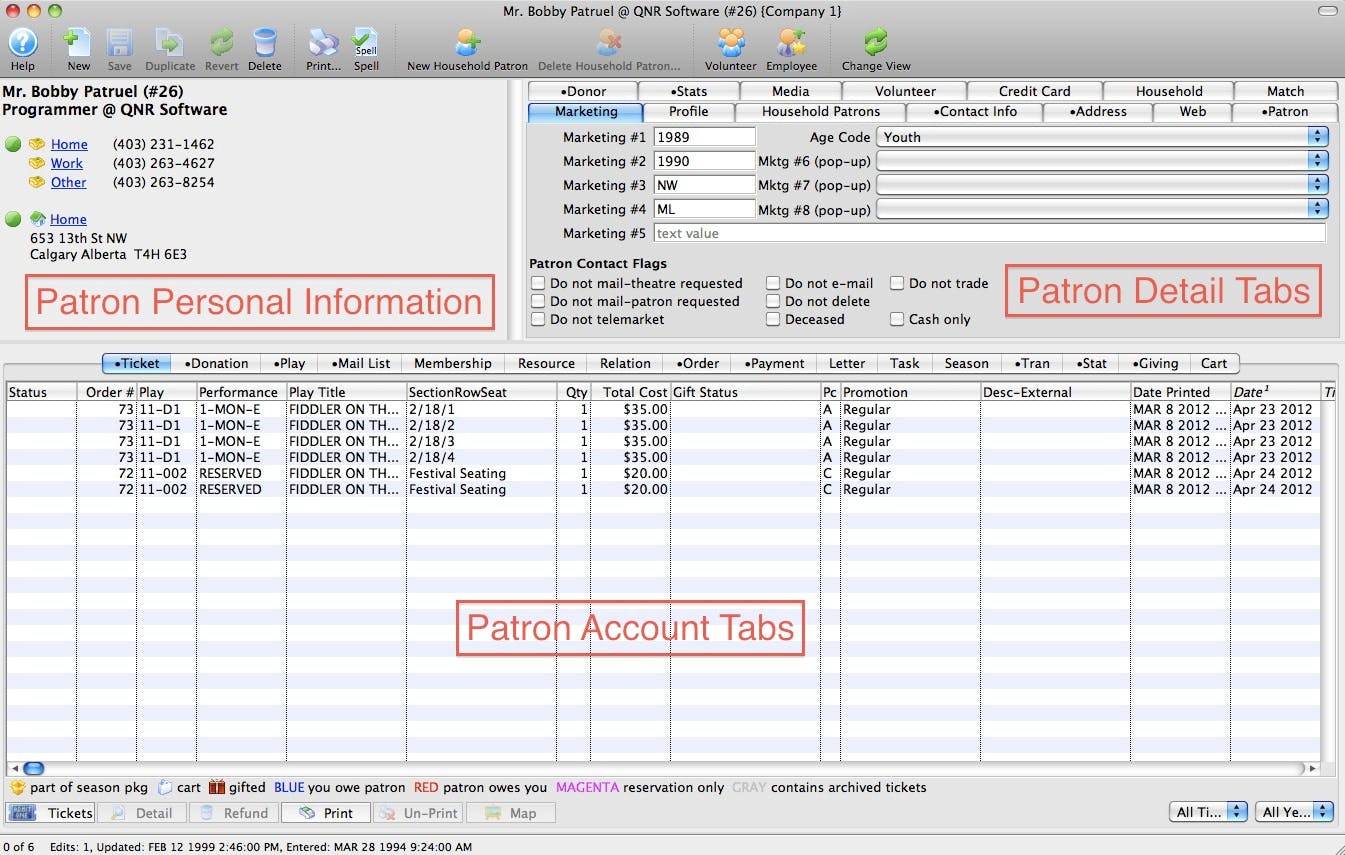This screenshot has width=1345, height=855.
Task: Click the Change View icon
Action: pos(876,43)
